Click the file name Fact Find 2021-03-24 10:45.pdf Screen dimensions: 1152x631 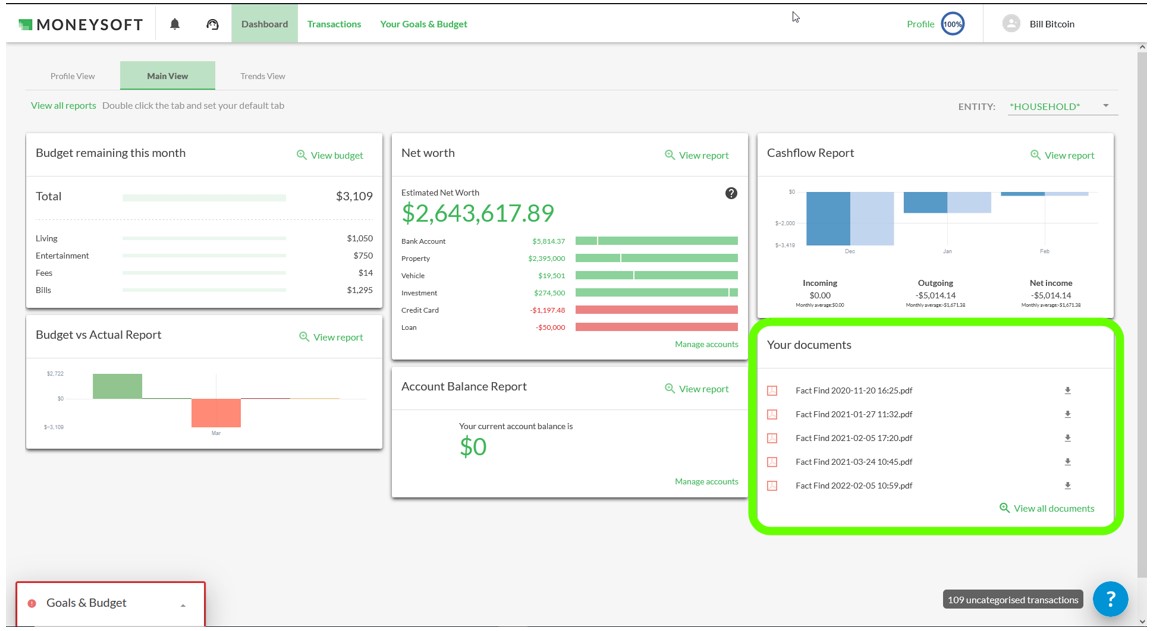(x=854, y=462)
